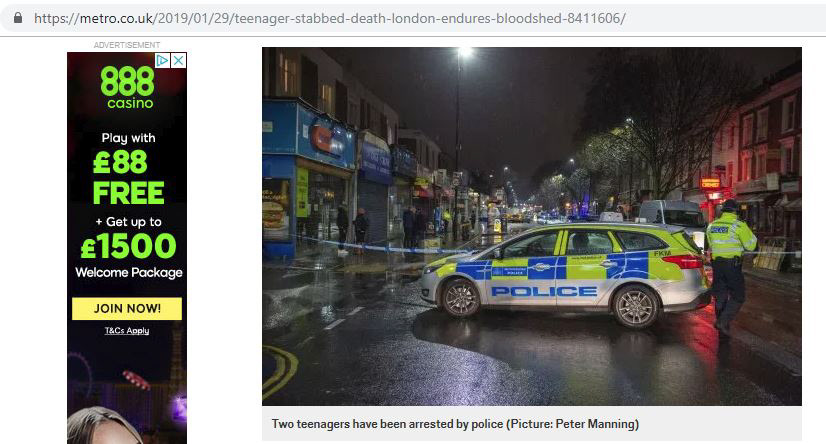Screen dimensions: 826x444
Task: Click the ADVERTISEMENT label above banner
Action: coord(127,45)
